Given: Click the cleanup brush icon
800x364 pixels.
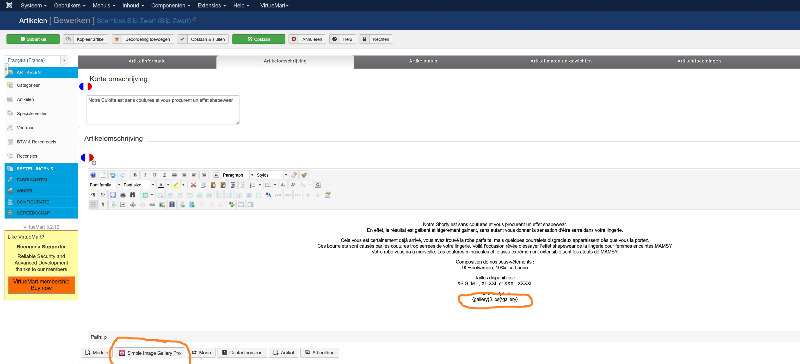Looking at the screenshot, I should (x=304, y=175).
